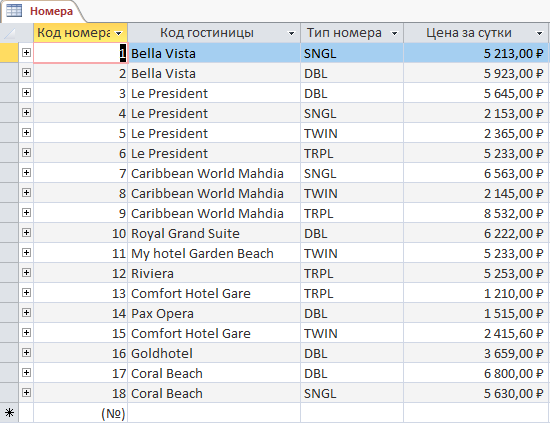Expand subdatasheet for record 1 Bella Vista

click(x=26, y=53)
